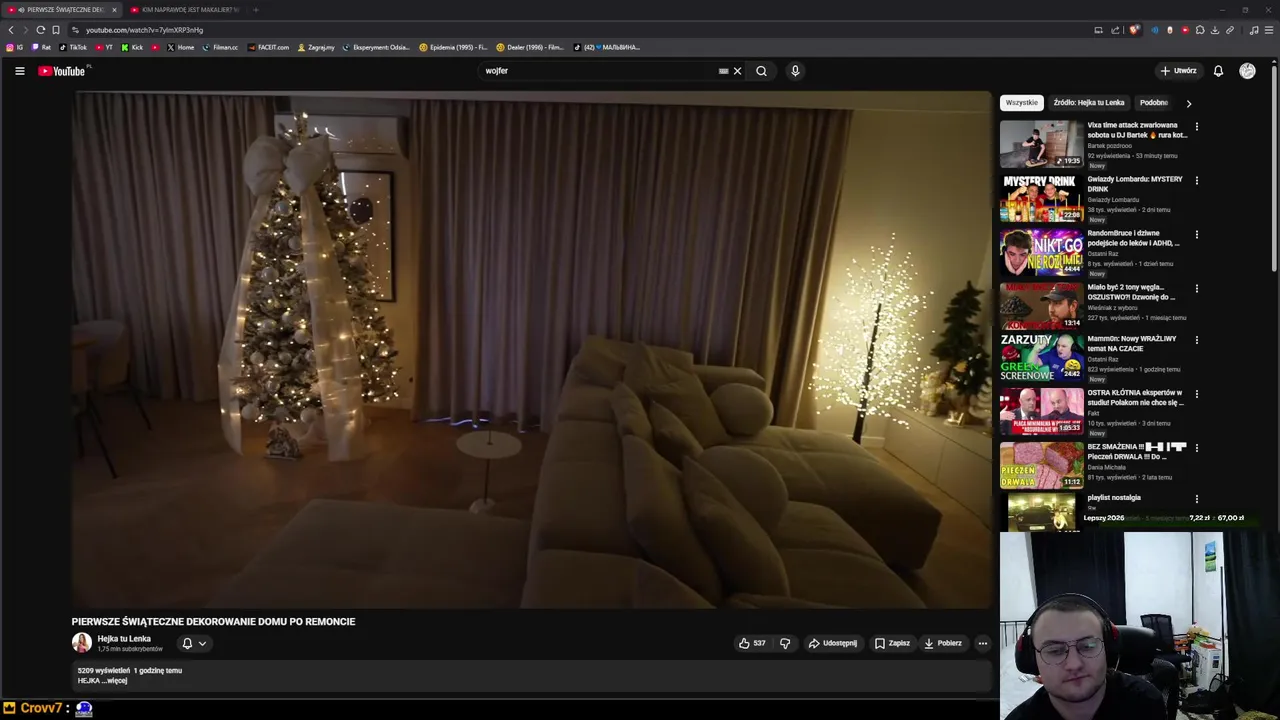
Task: Run search with the magnifier button
Action: [761, 71]
